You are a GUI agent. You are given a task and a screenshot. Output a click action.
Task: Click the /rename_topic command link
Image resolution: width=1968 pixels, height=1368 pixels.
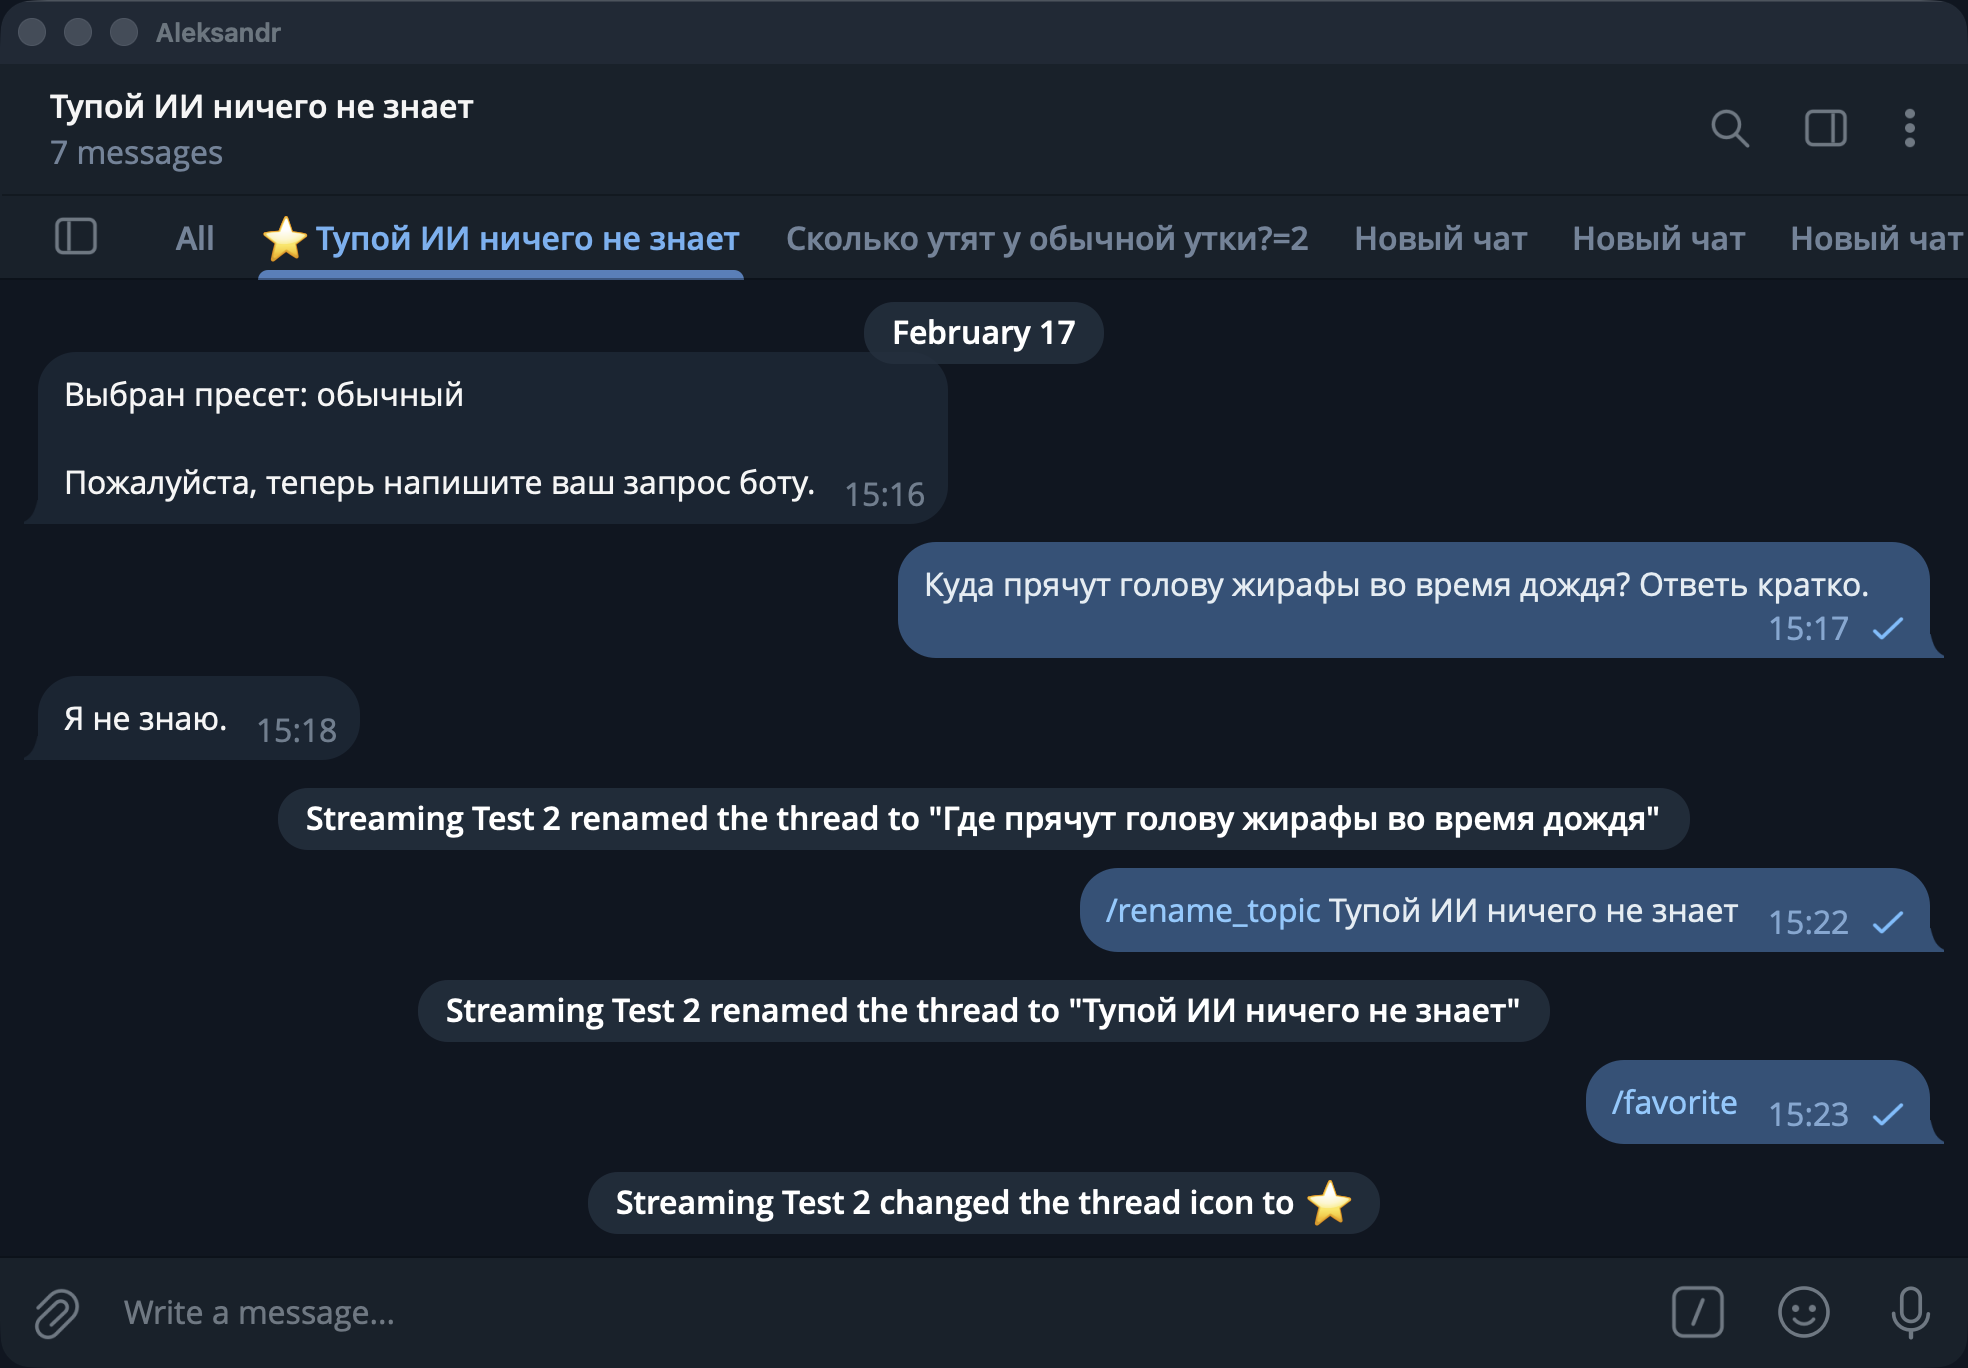(1212, 910)
